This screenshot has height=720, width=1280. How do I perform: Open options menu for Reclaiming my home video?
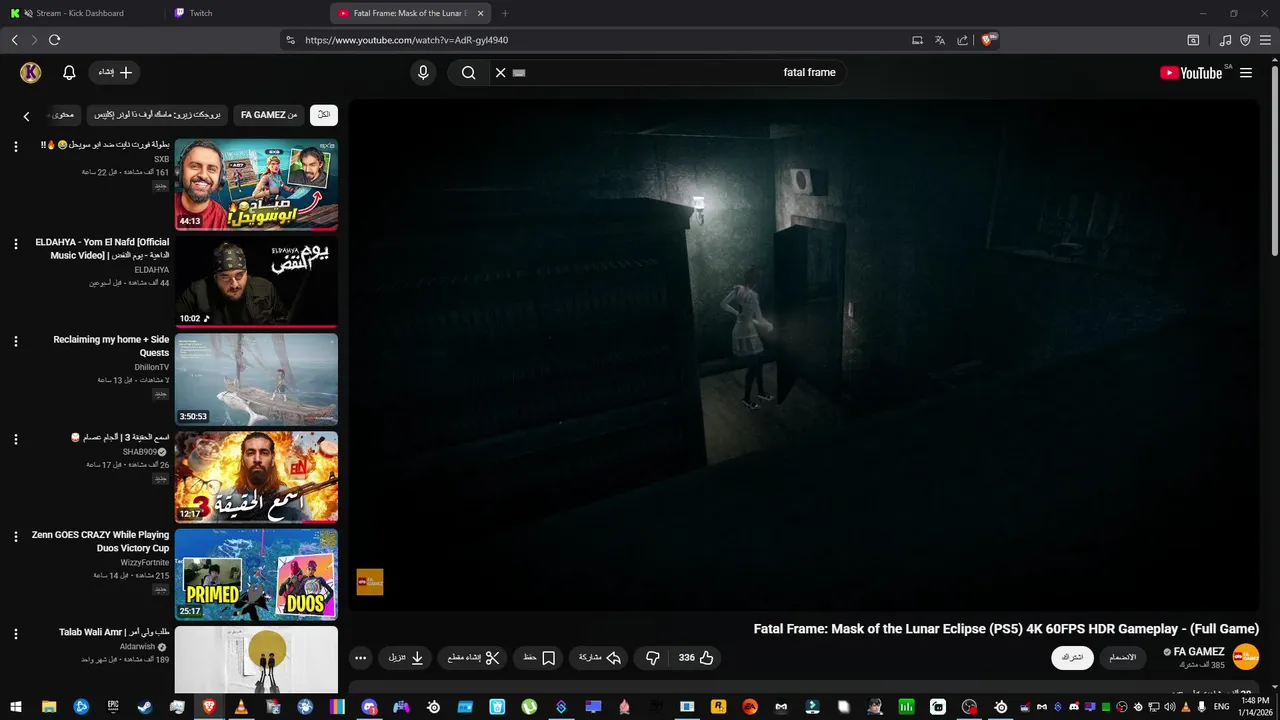(x=15, y=342)
